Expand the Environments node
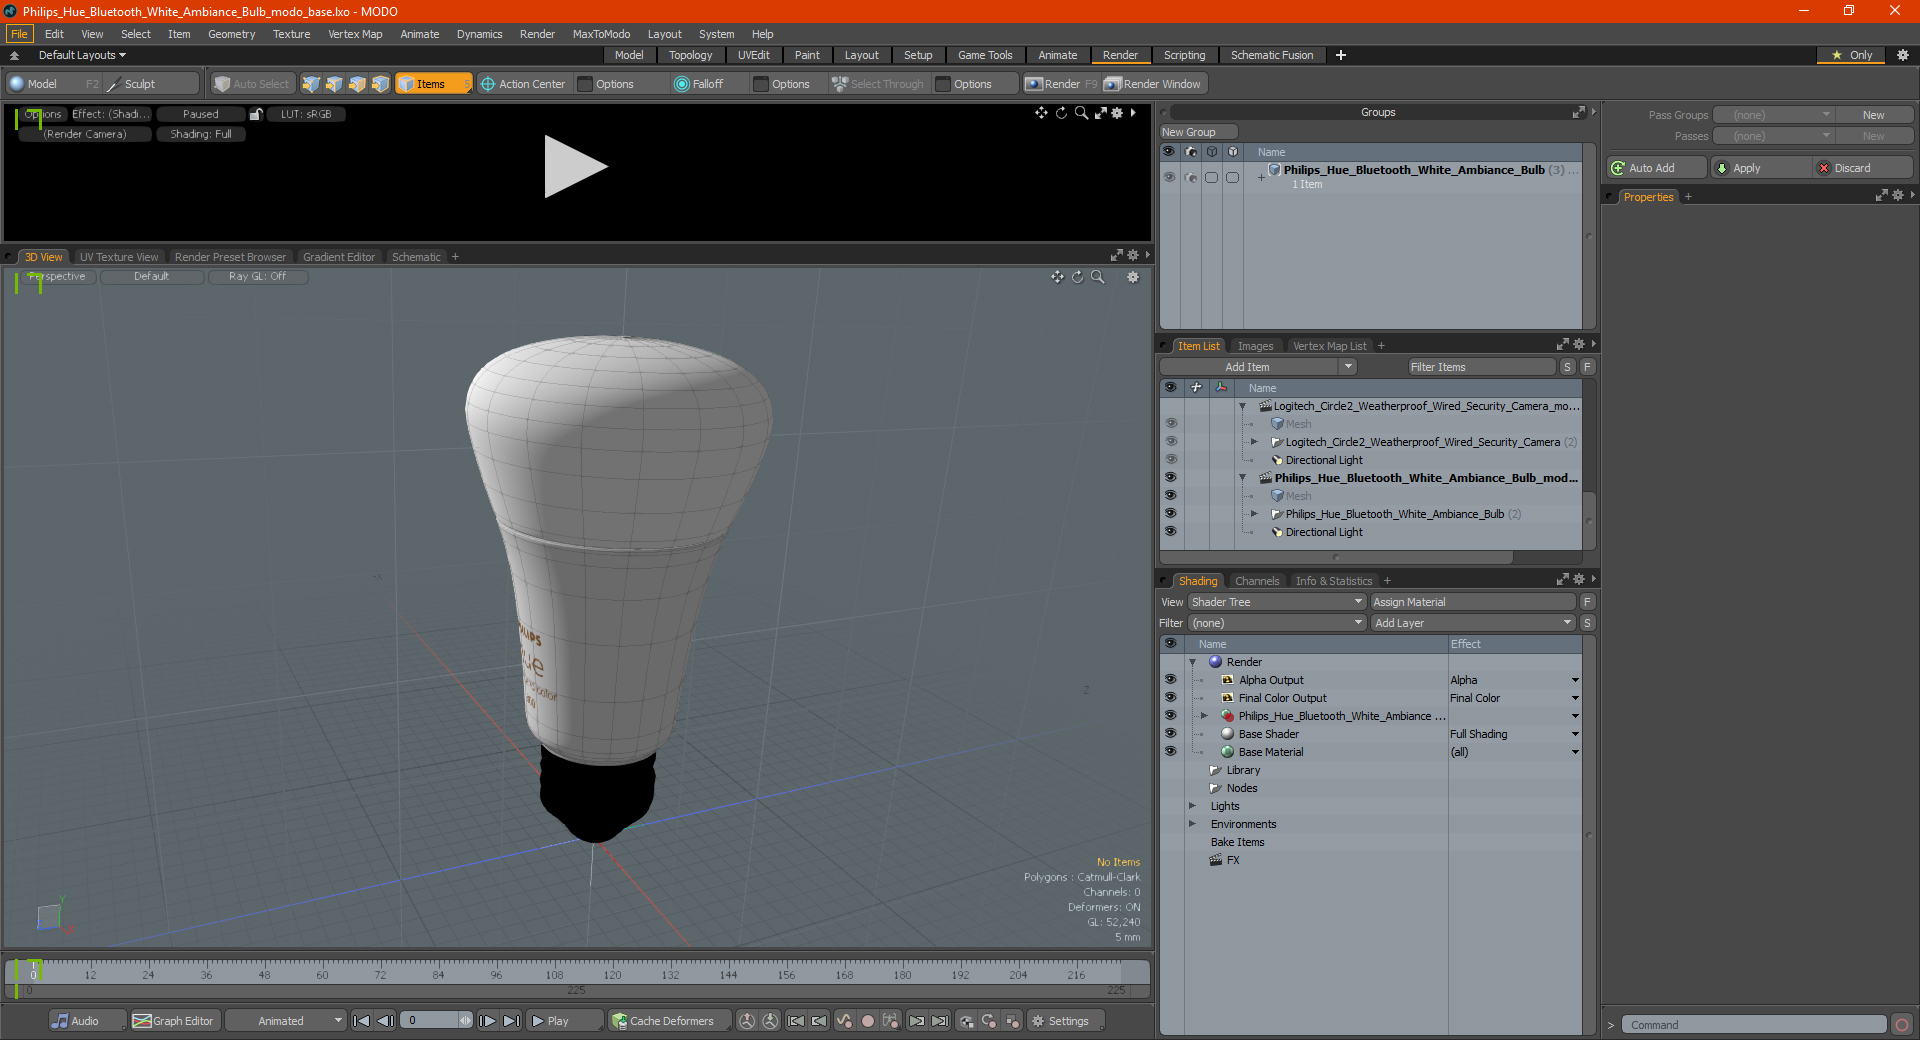This screenshot has width=1920, height=1040. 1192,824
